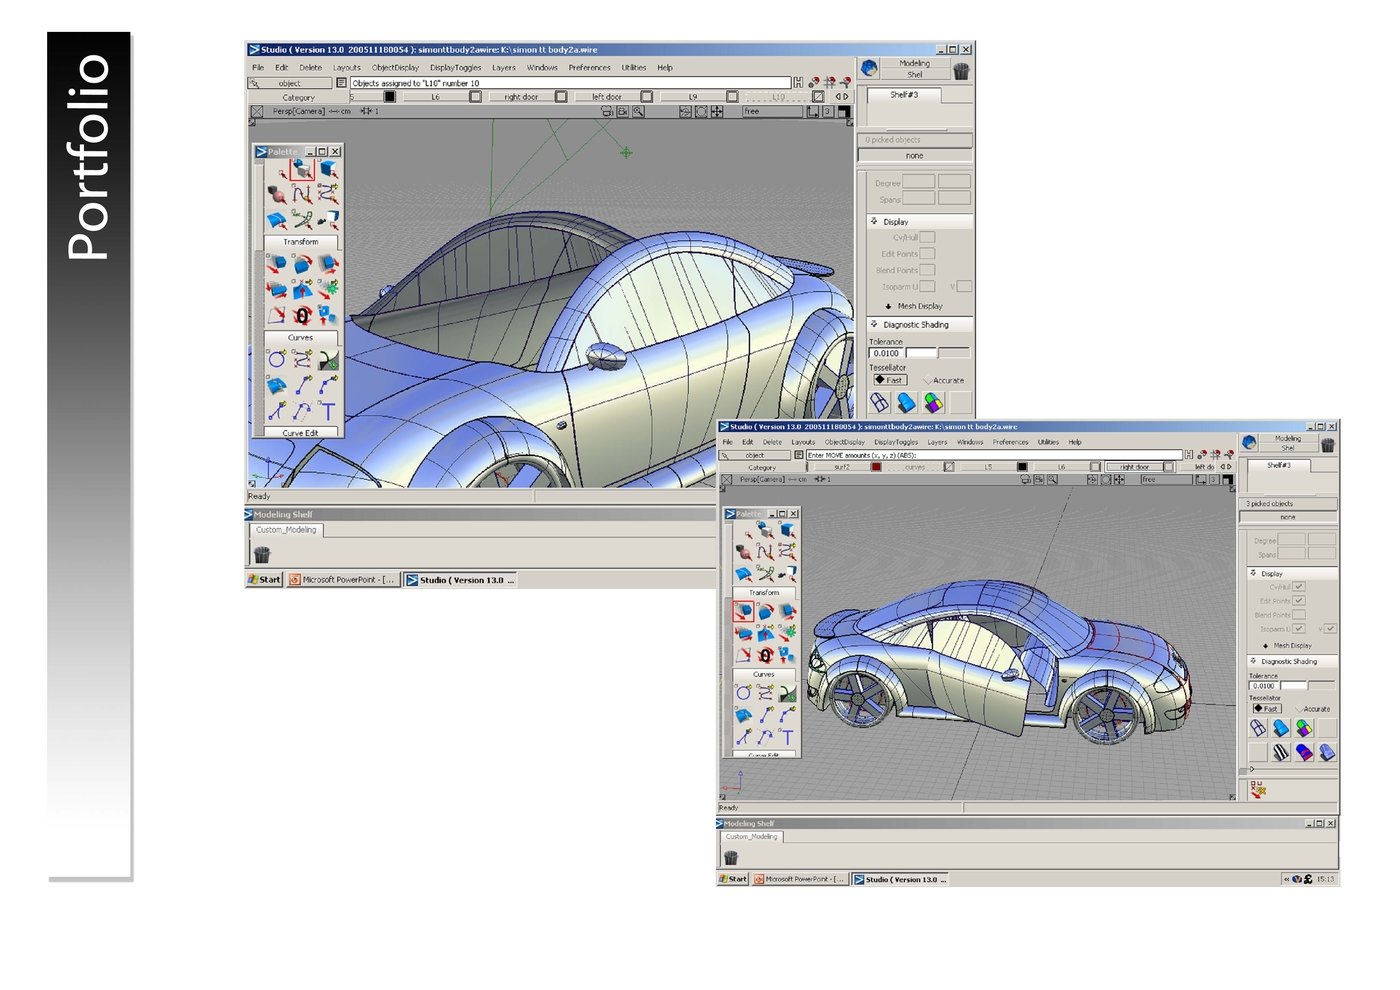Viewport: 1400px width, 990px height.
Task: Click the zebra stripes shading icon in lower-right window
Action: point(1281,752)
